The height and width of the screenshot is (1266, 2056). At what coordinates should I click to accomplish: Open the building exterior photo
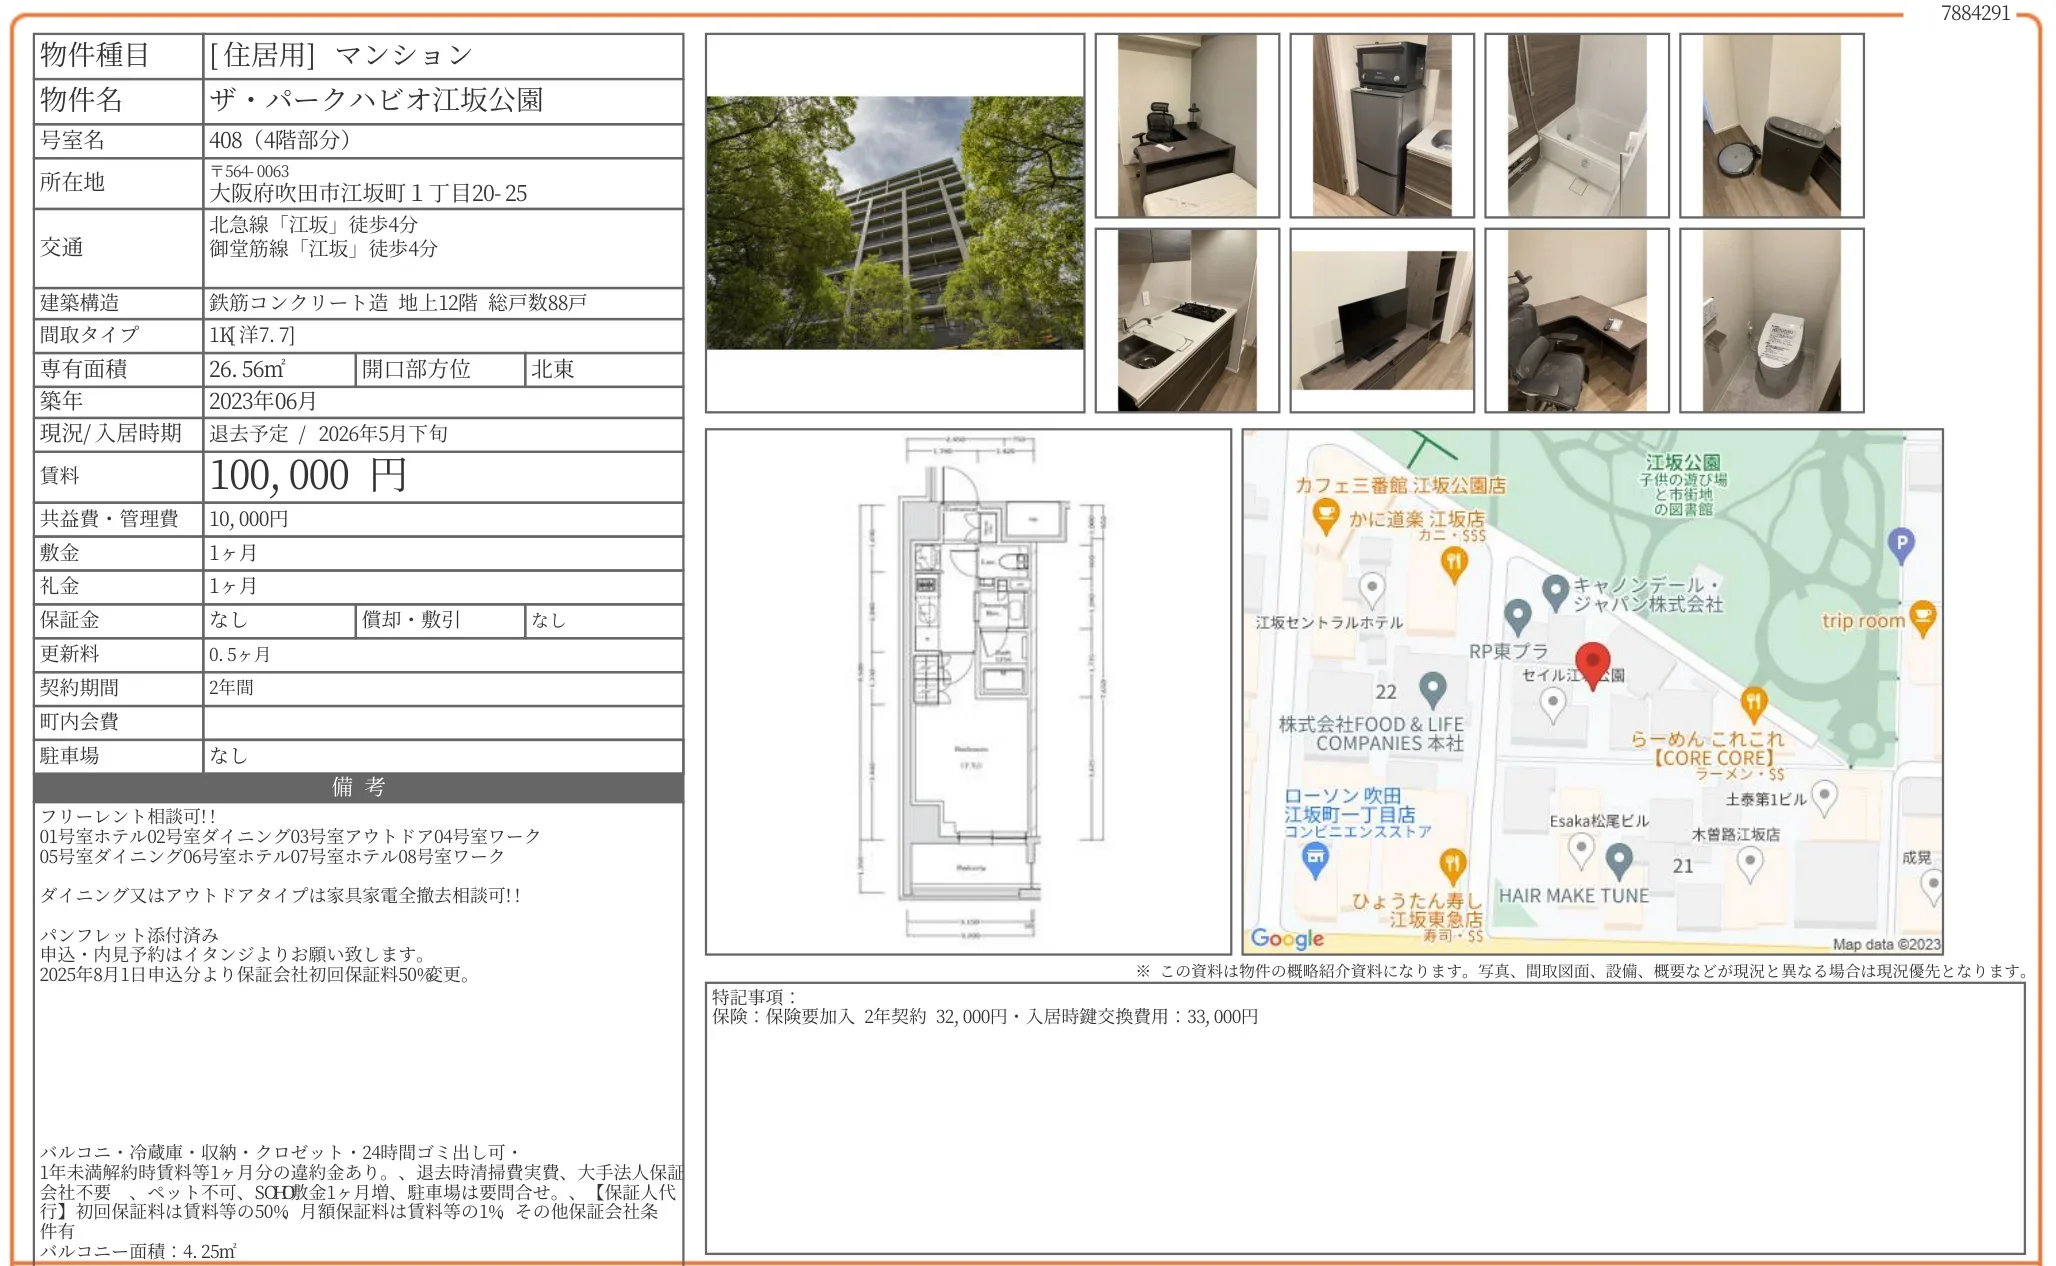894,223
